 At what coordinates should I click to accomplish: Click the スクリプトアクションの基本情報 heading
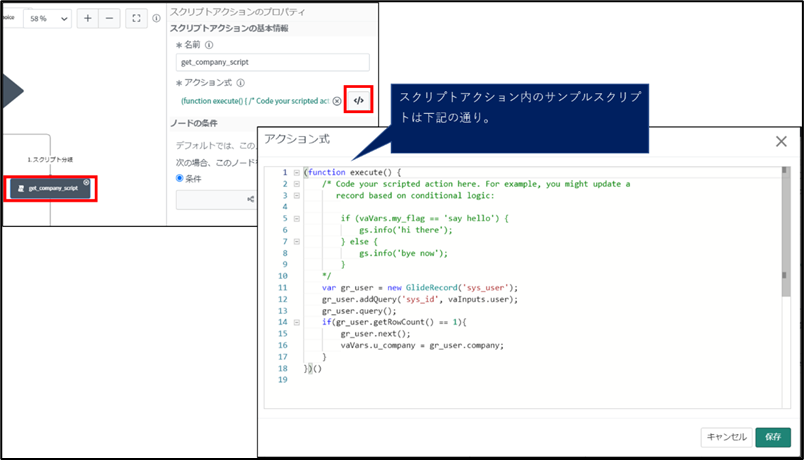(x=229, y=28)
